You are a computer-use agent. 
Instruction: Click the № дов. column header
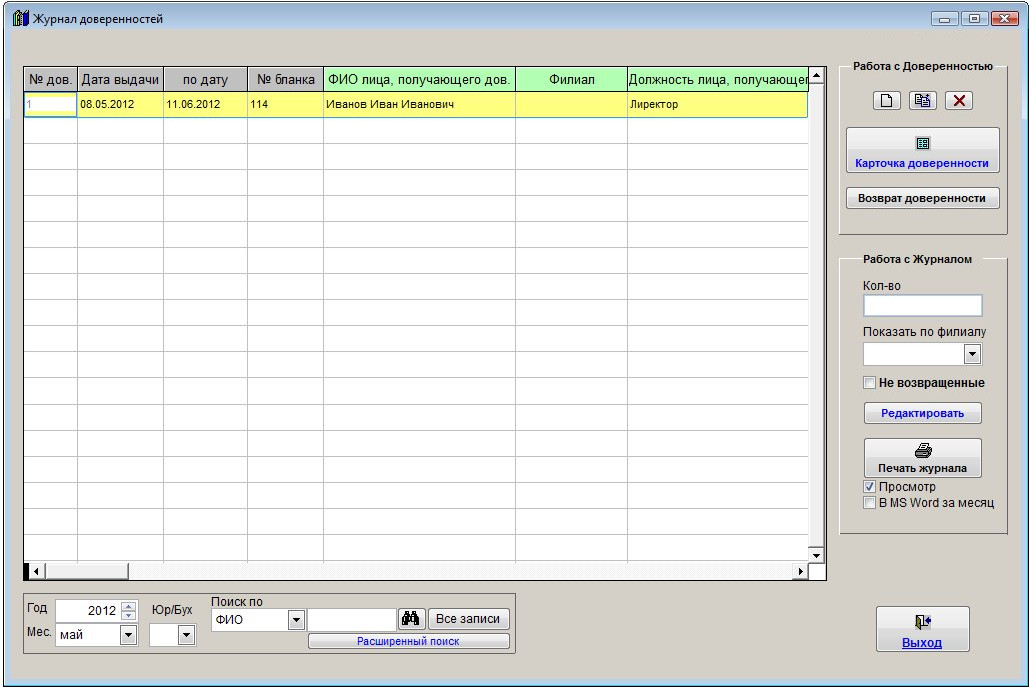point(51,79)
